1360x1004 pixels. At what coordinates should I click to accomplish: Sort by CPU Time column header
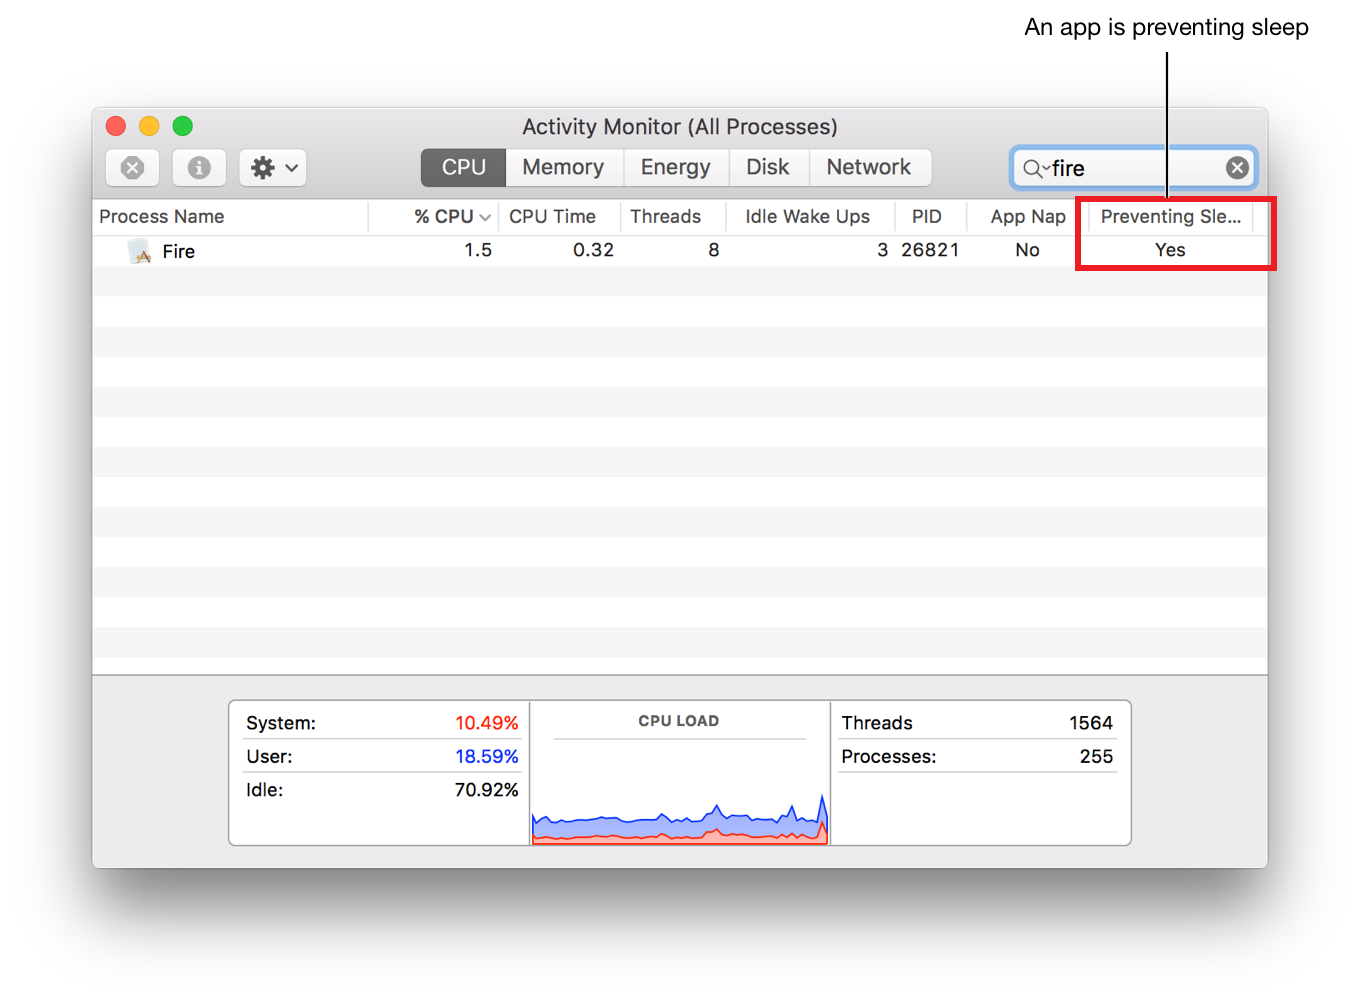[552, 217]
